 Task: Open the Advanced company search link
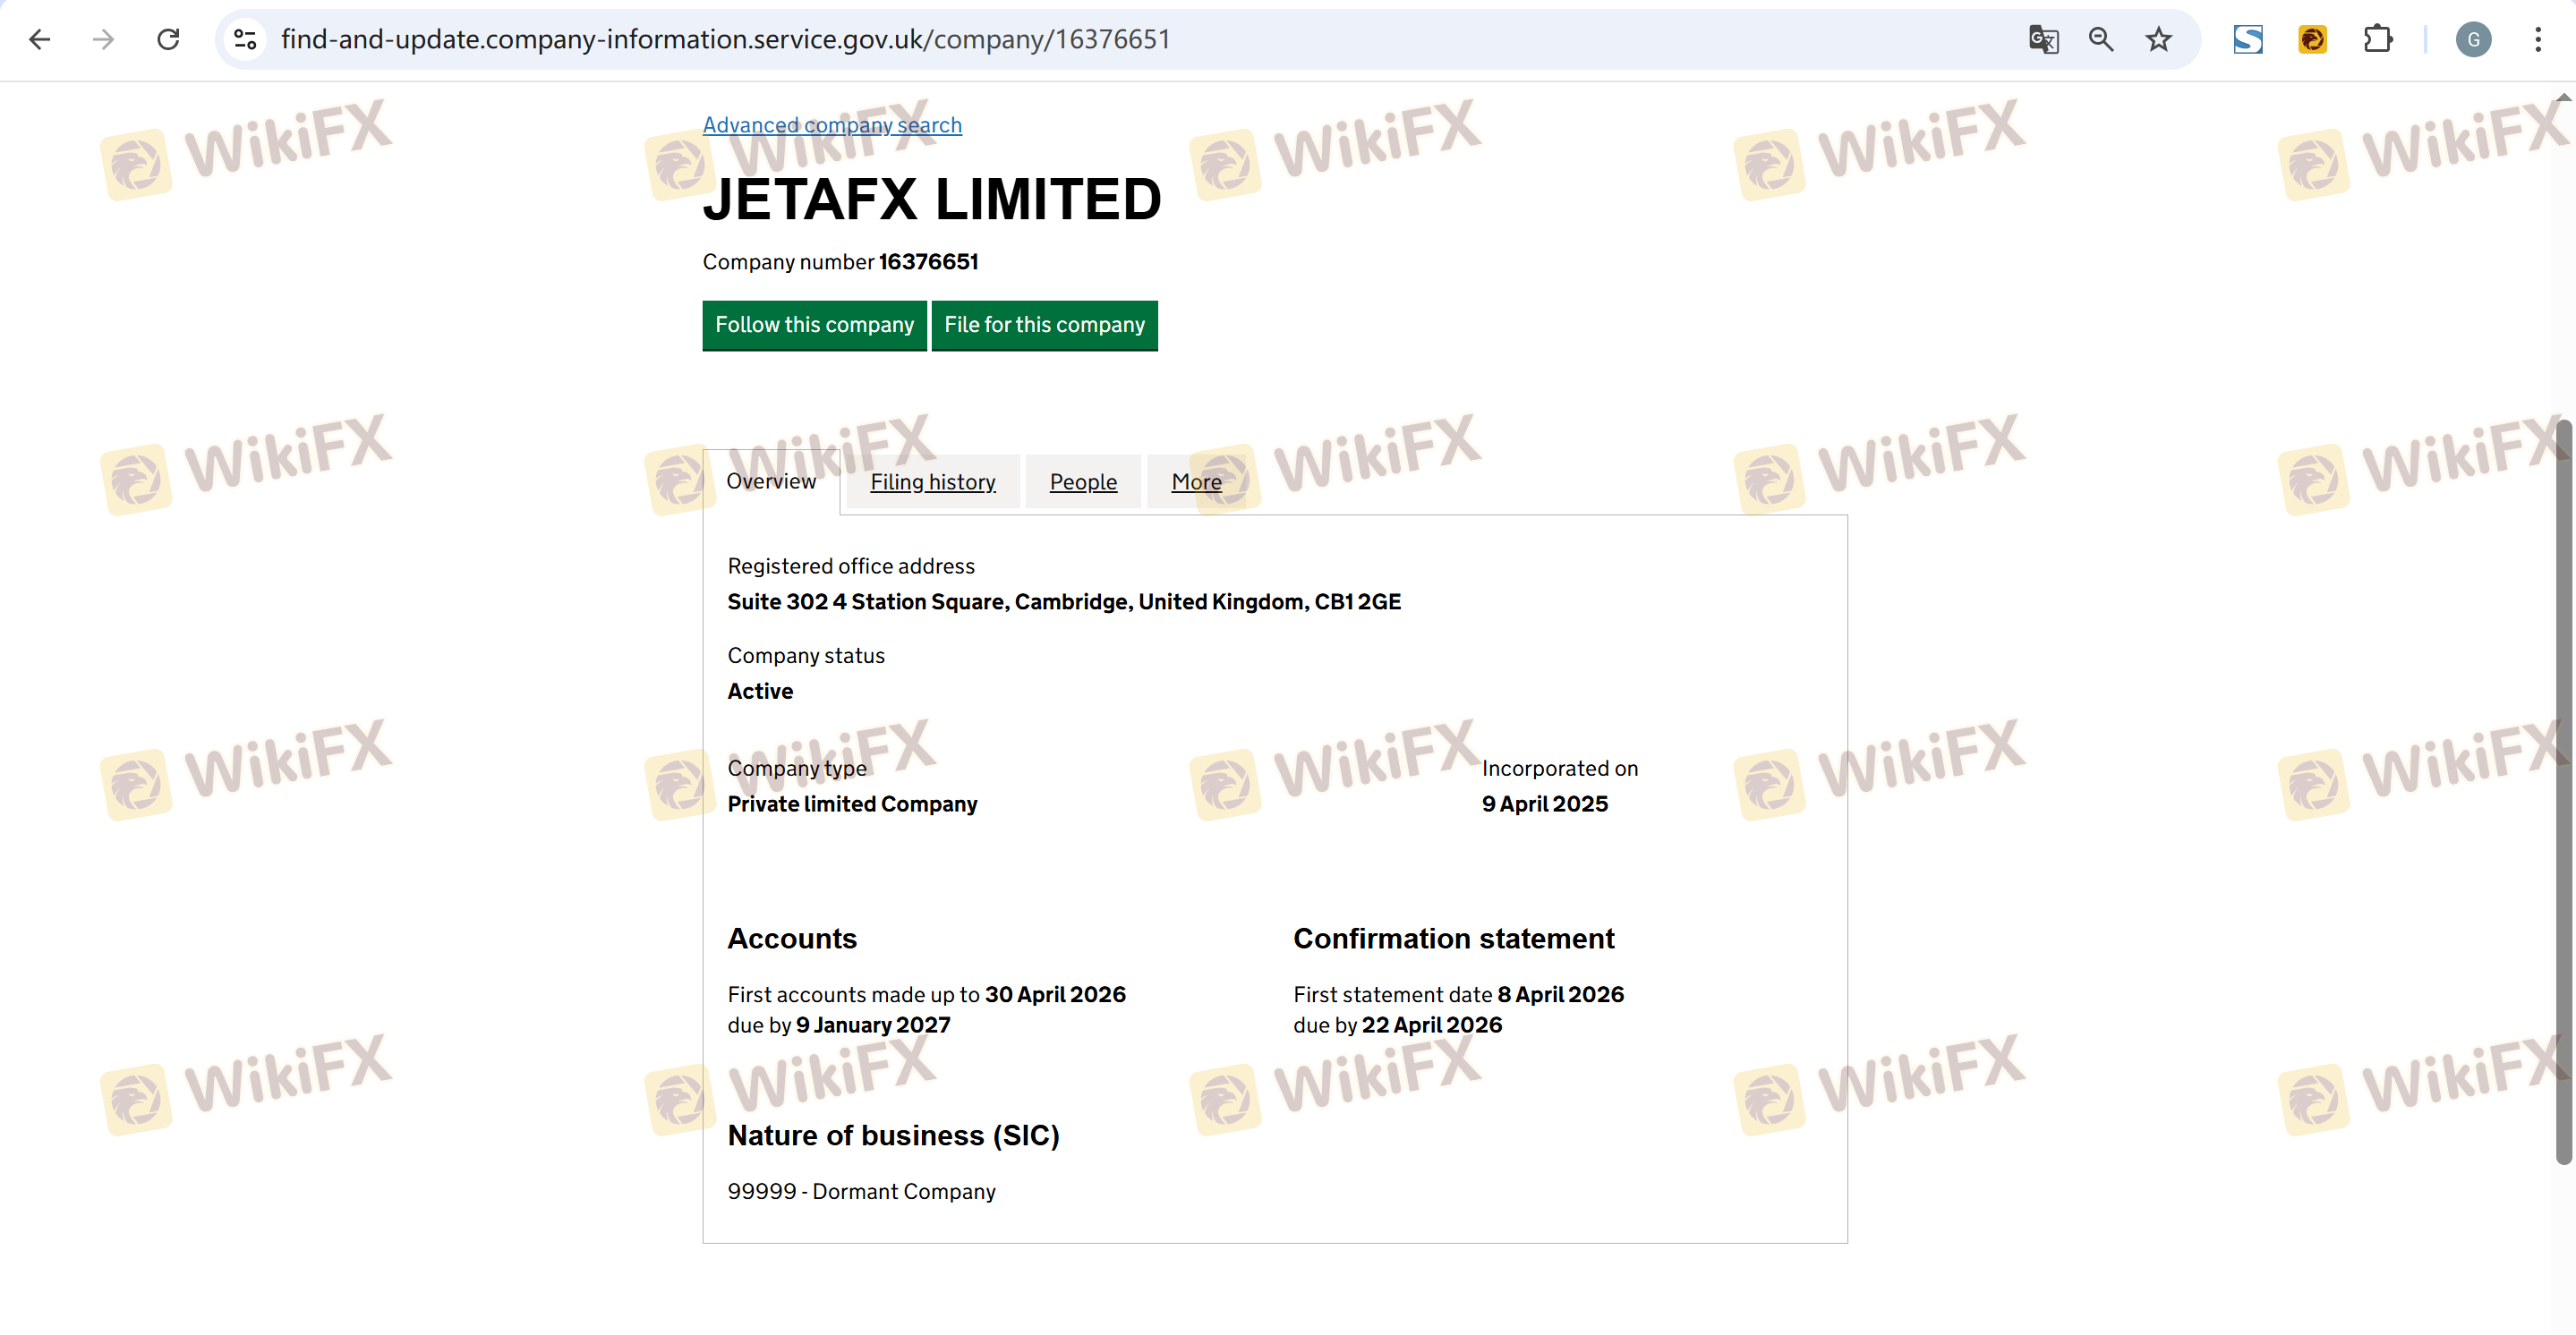coord(832,125)
